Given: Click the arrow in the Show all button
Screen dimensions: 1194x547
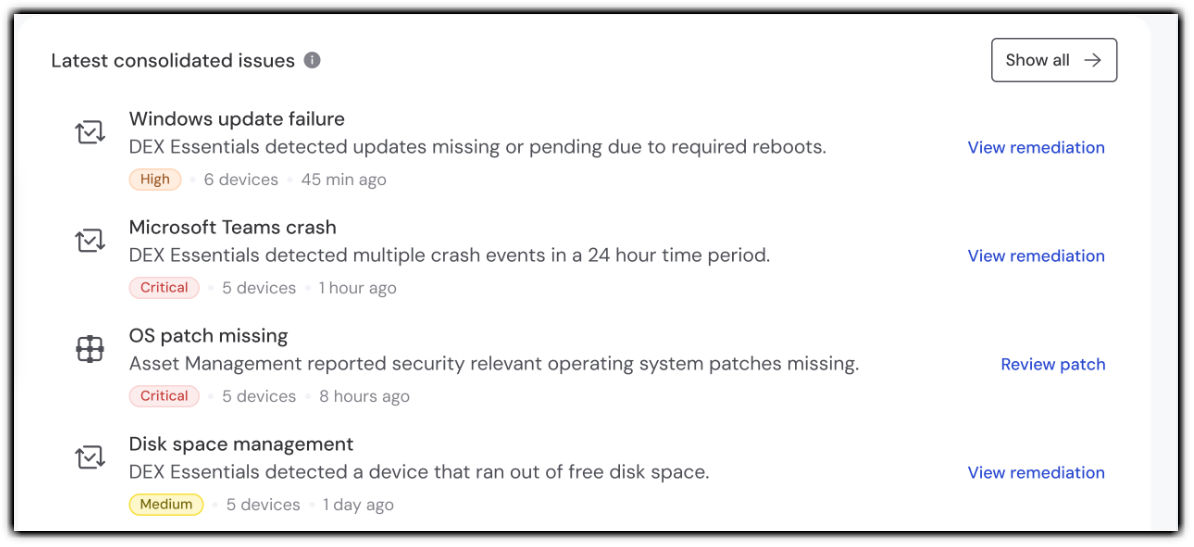Looking at the screenshot, I should tap(1093, 60).
